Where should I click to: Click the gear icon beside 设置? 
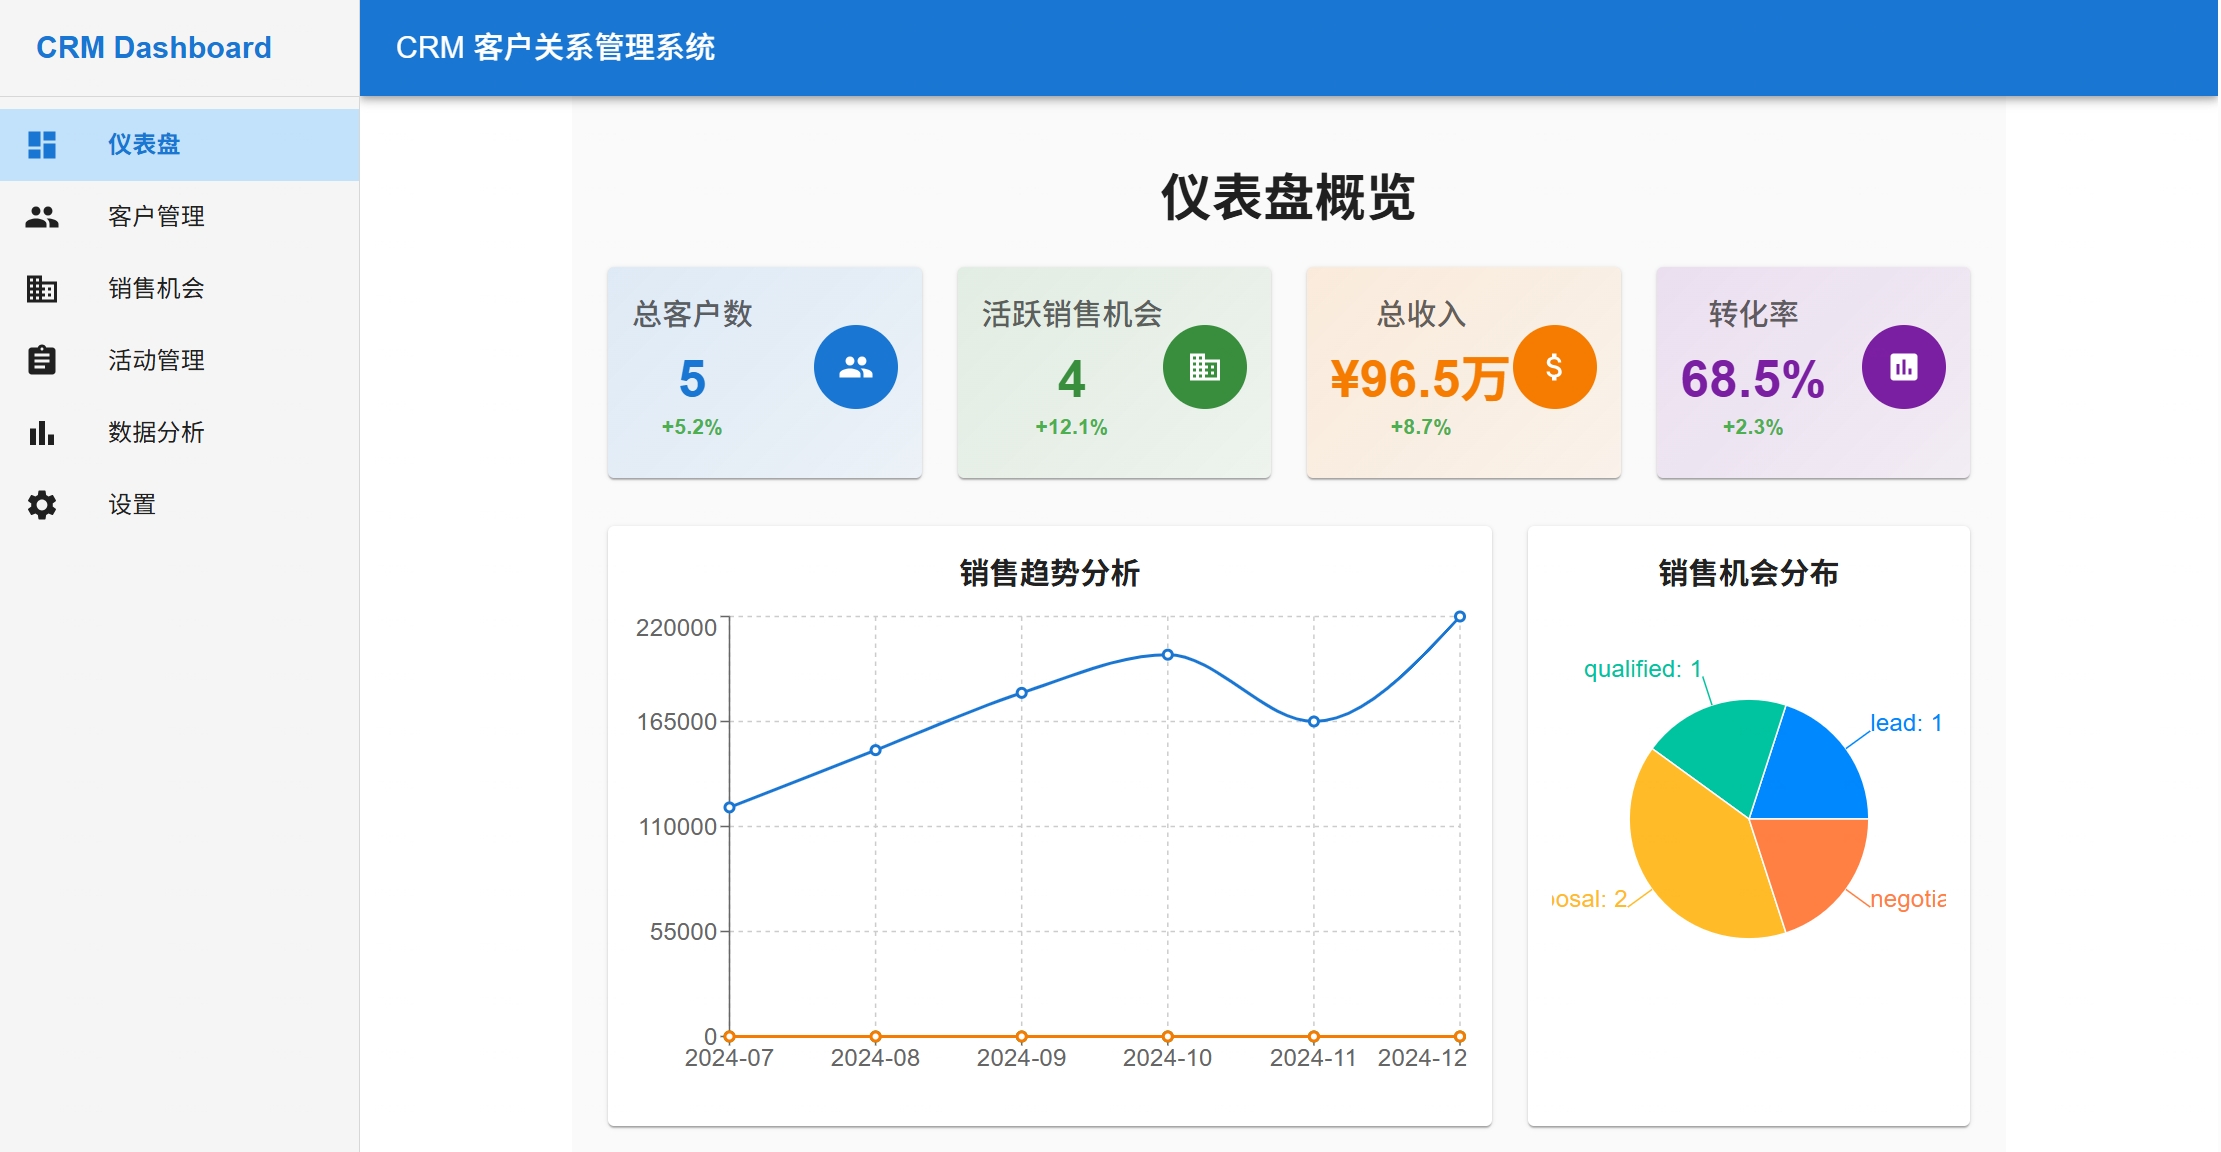(42, 505)
